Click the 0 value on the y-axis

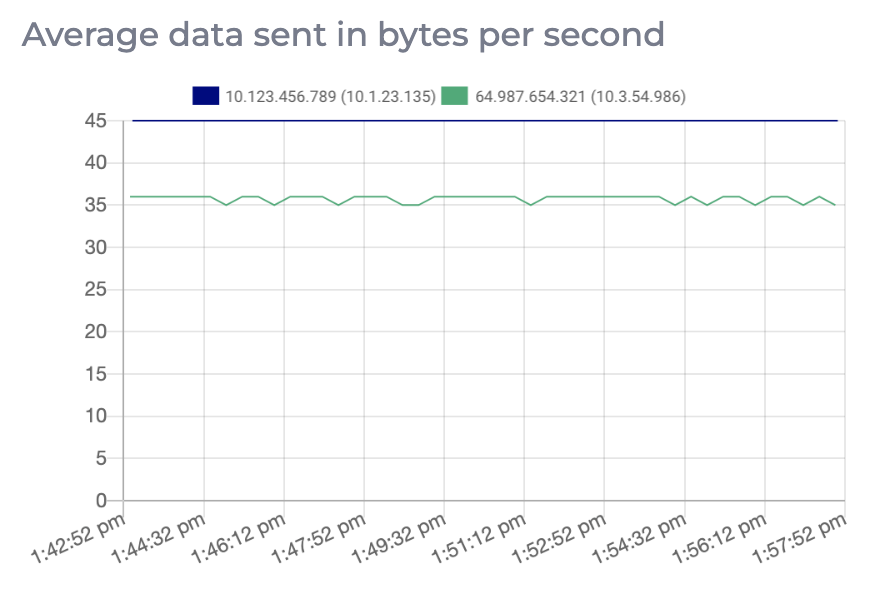point(100,500)
